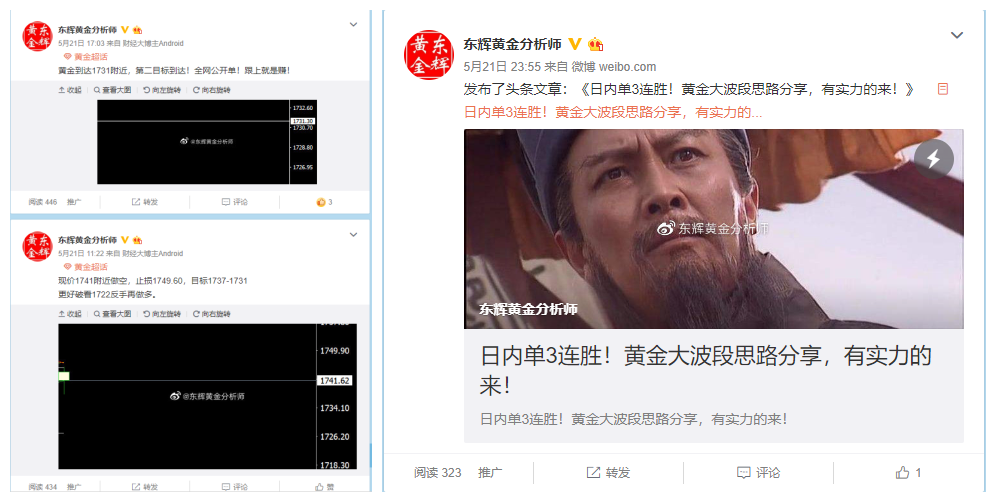The width and height of the screenshot is (996, 502).
Task: Click avatar on the 11:22 post
Action: click(x=37, y=247)
